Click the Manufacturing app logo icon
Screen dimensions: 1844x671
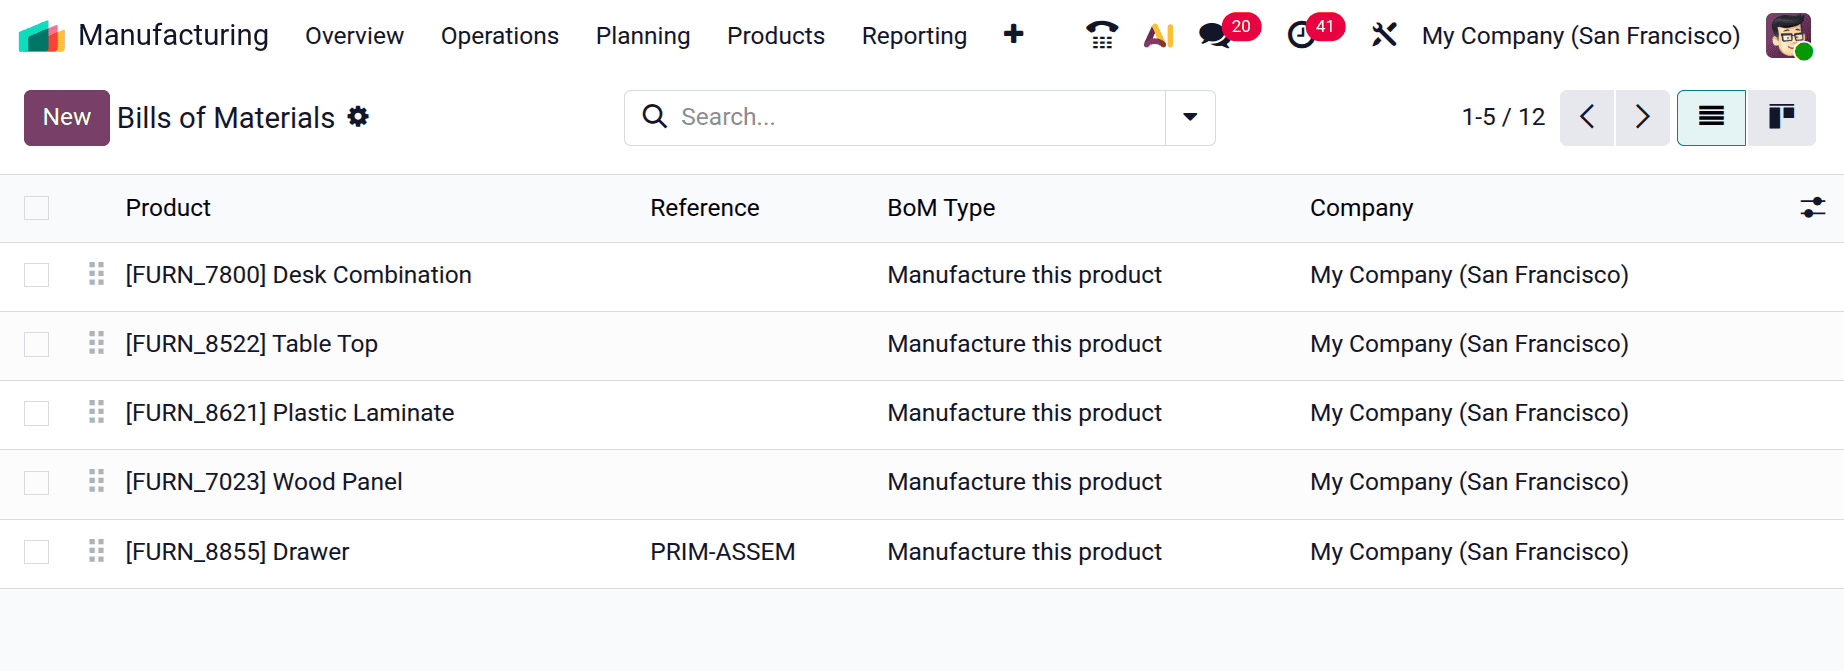click(x=42, y=36)
